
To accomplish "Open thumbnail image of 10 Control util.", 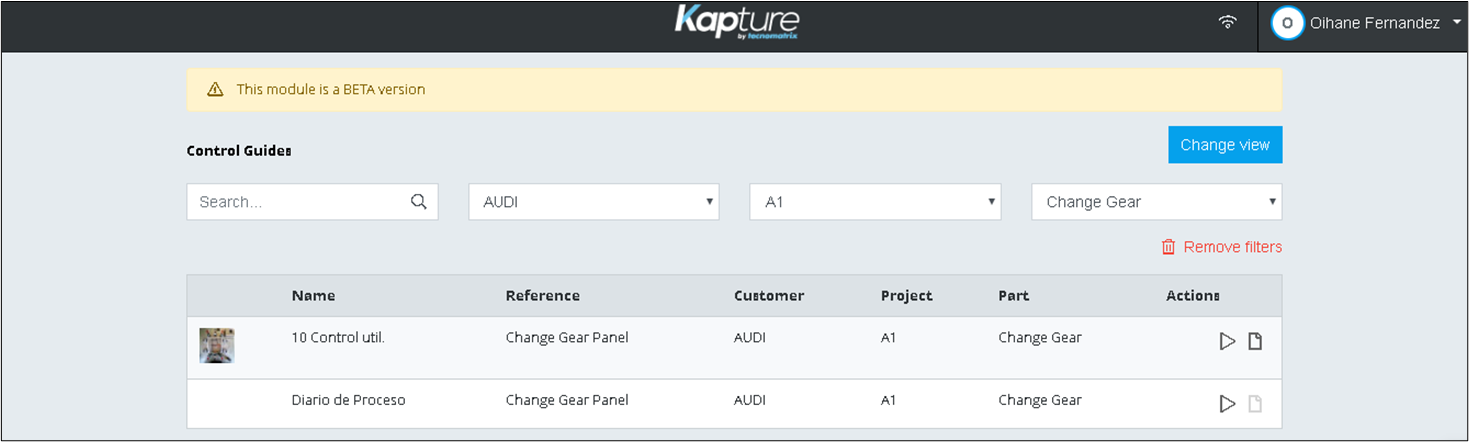I will pos(216,346).
